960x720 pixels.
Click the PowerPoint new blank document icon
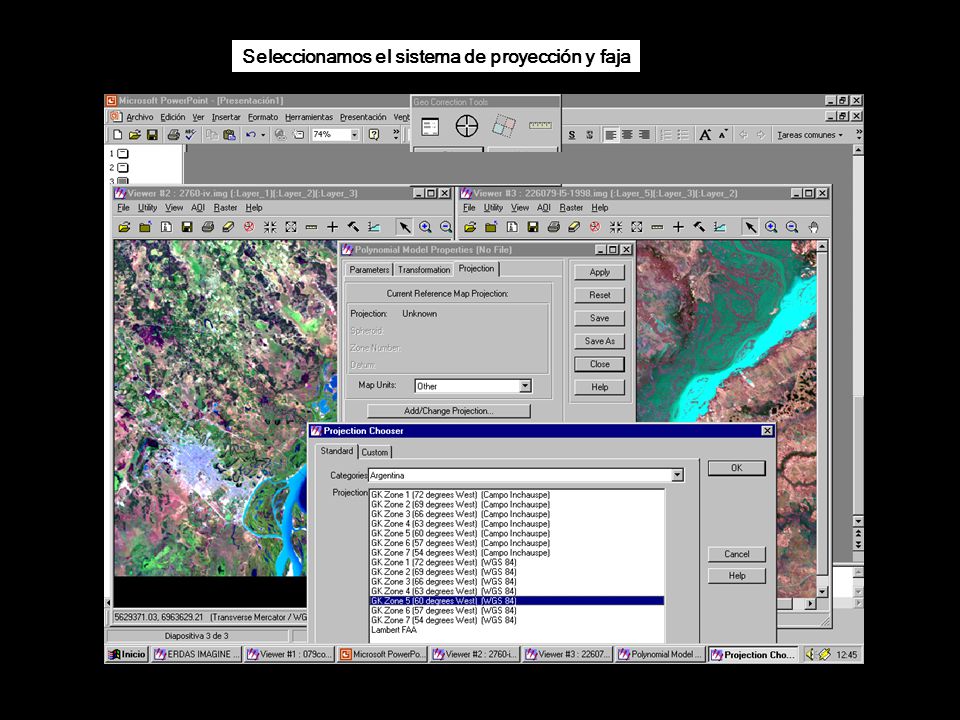[x=118, y=135]
